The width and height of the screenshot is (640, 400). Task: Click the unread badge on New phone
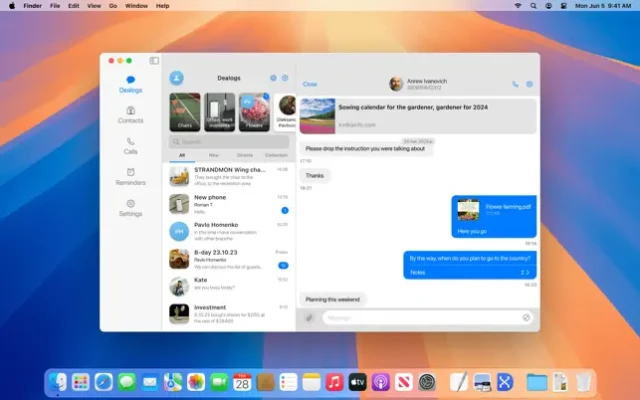point(285,211)
